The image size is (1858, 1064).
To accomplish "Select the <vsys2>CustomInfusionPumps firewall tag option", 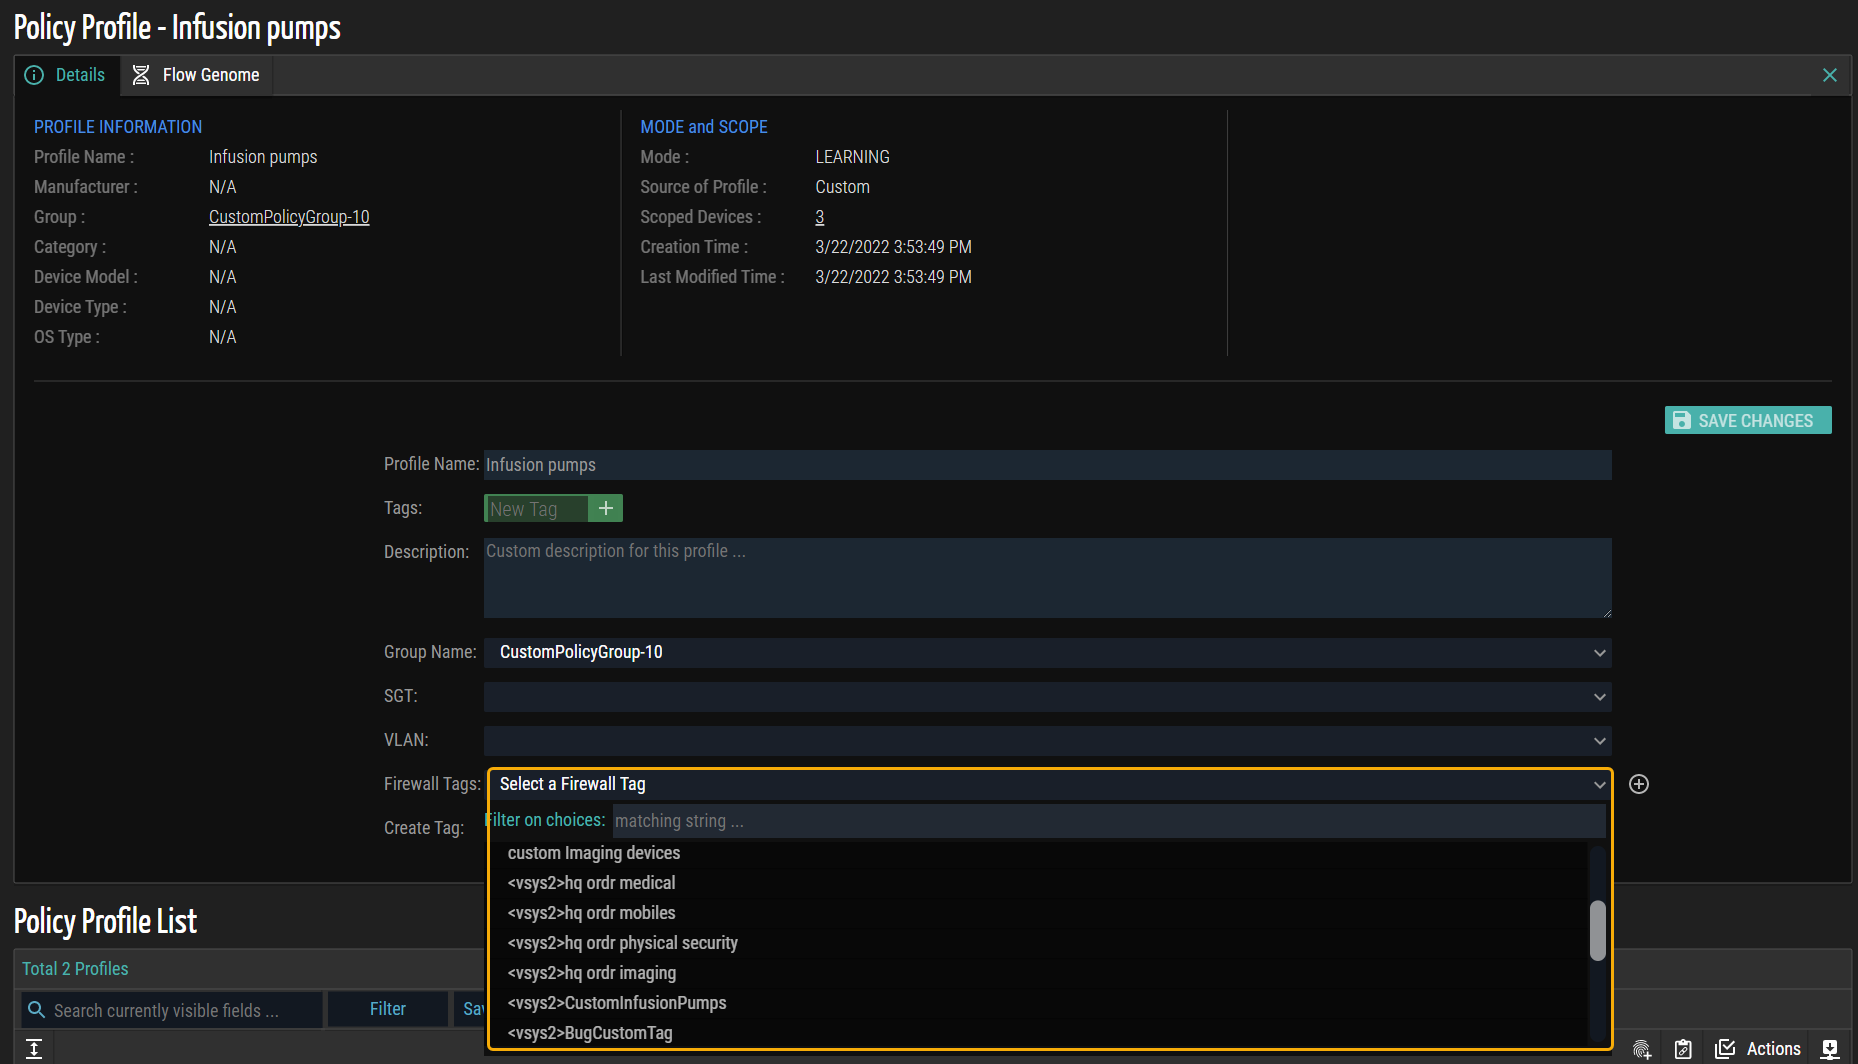I will tap(617, 1003).
